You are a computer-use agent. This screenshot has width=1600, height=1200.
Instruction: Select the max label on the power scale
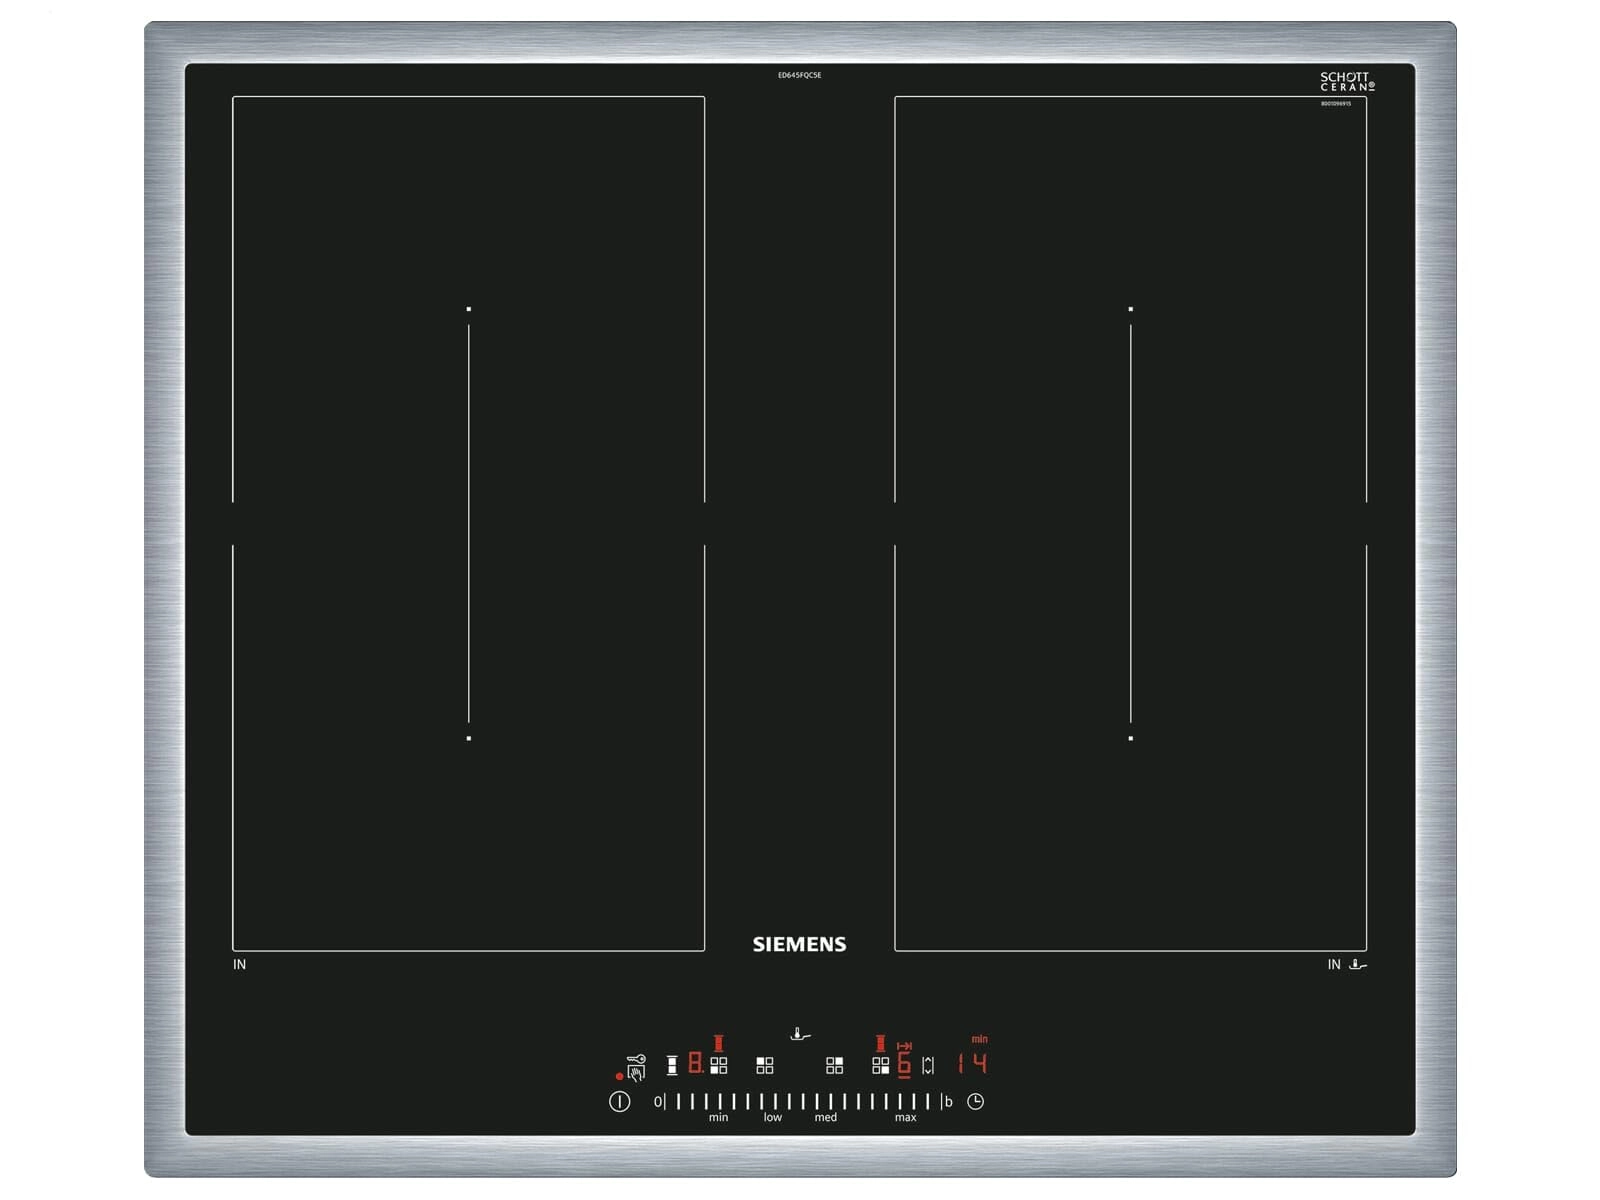coord(905,1117)
